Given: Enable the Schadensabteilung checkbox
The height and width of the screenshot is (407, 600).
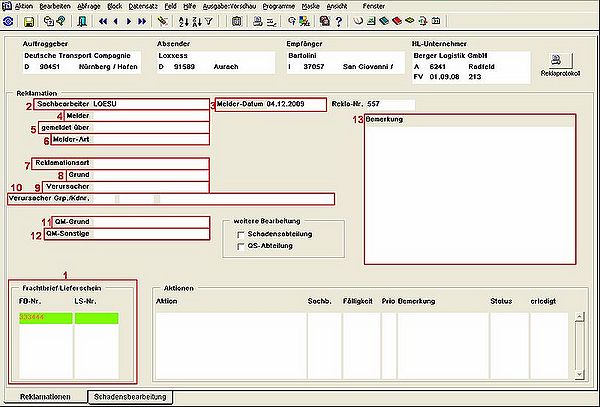Looking at the screenshot, I should (241, 234).
